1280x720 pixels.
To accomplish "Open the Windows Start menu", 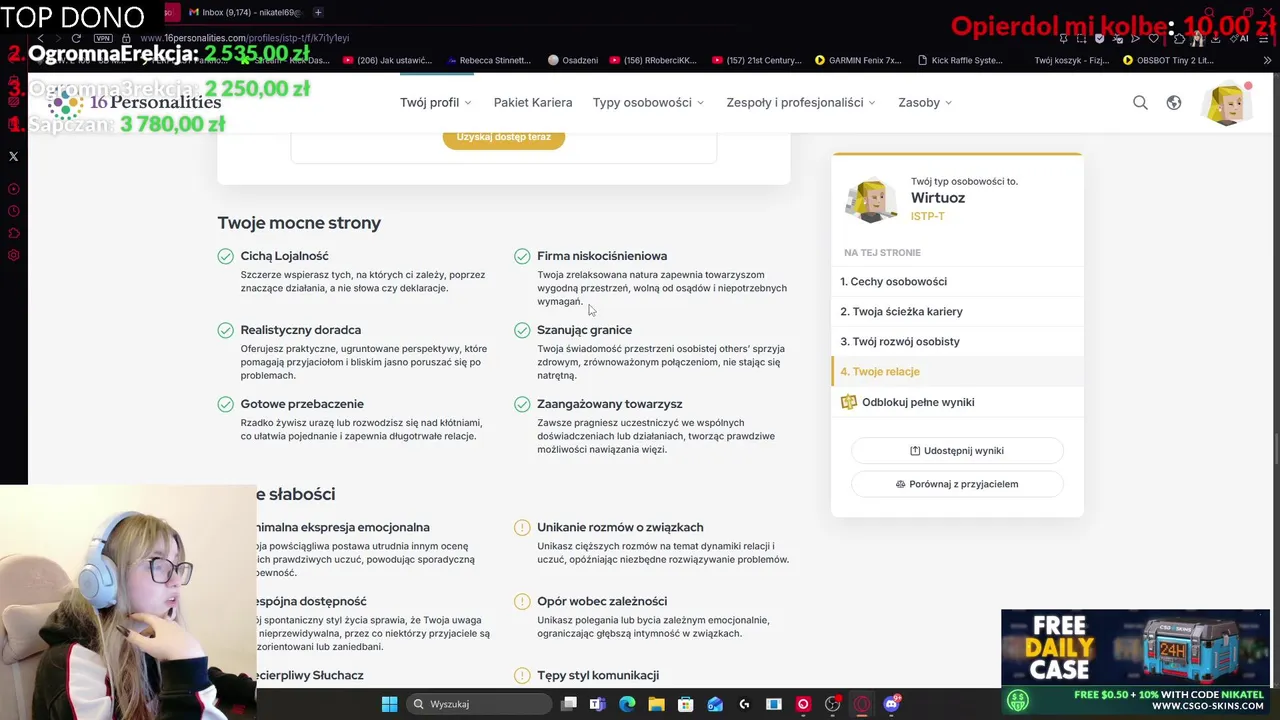I will tap(389, 704).
